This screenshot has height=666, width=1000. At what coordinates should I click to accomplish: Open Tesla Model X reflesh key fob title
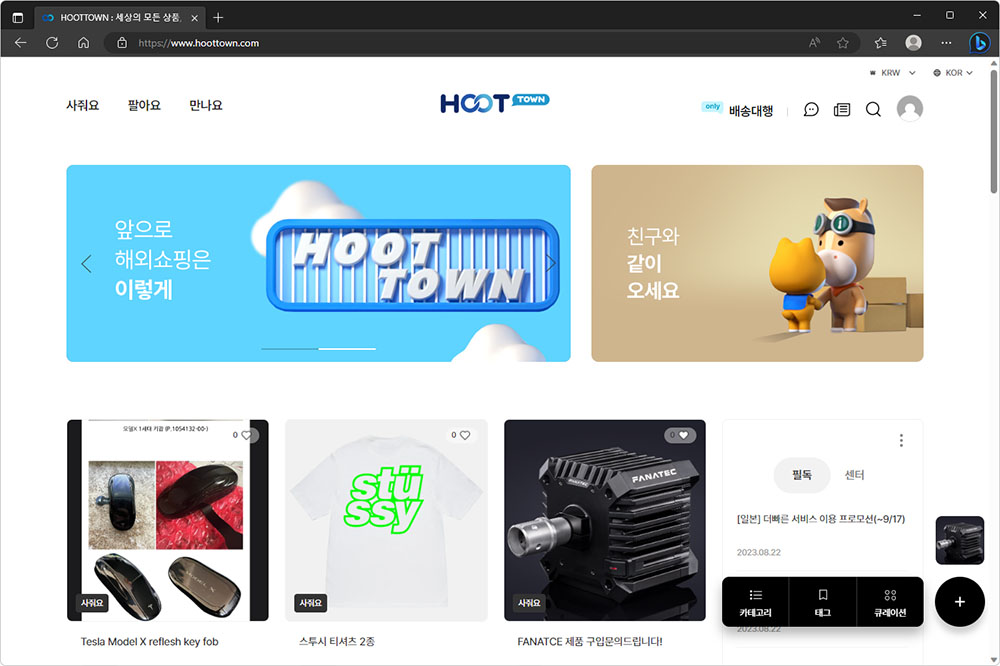point(149,642)
